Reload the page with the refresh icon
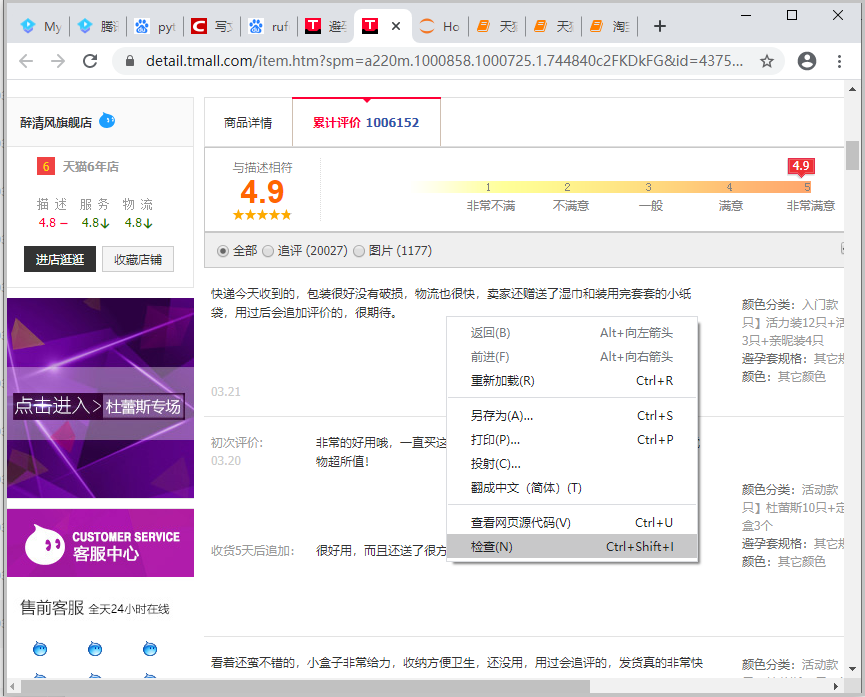Image resolution: width=865 pixels, height=697 pixels. tap(90, 61)
